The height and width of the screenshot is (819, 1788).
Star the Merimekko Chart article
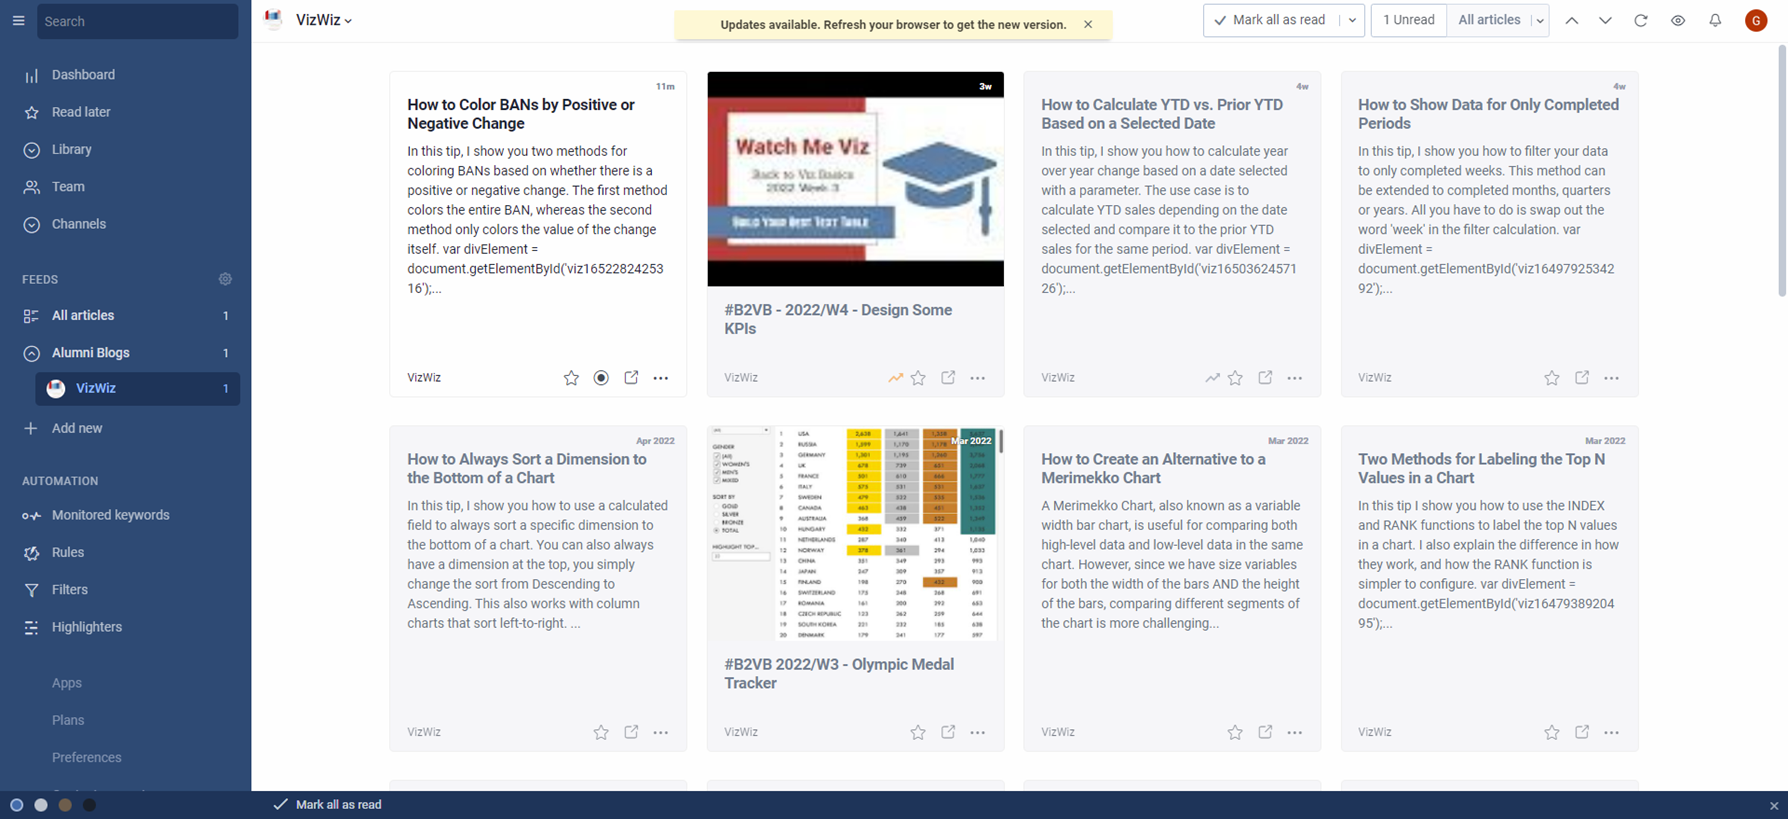(x=1235, y=732)
